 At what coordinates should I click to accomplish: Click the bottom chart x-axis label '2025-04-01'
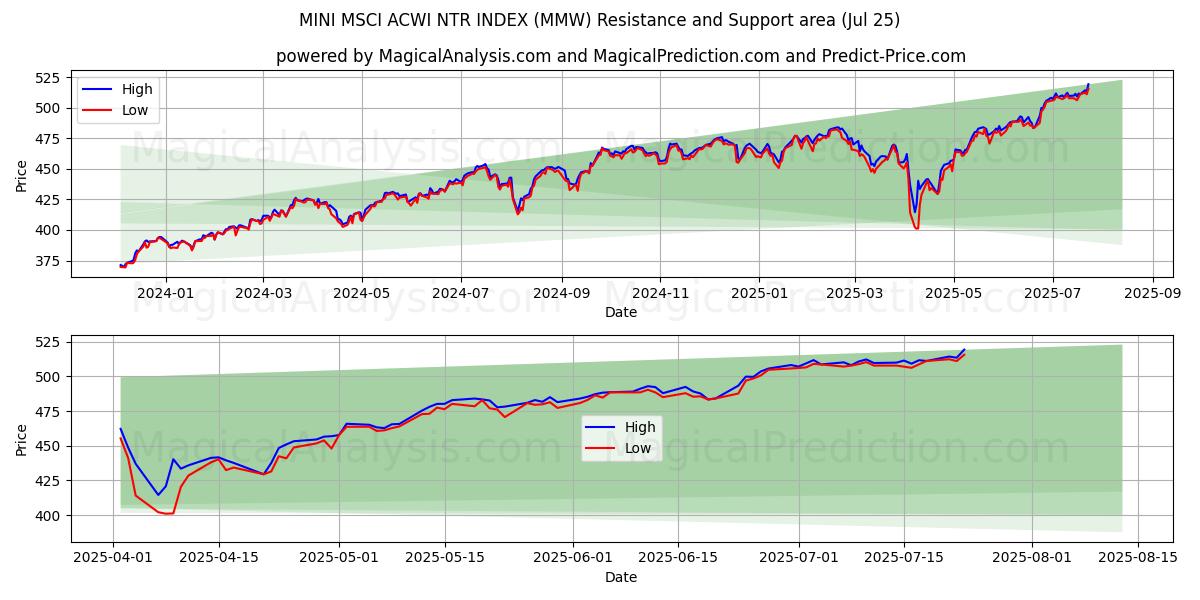113,559
